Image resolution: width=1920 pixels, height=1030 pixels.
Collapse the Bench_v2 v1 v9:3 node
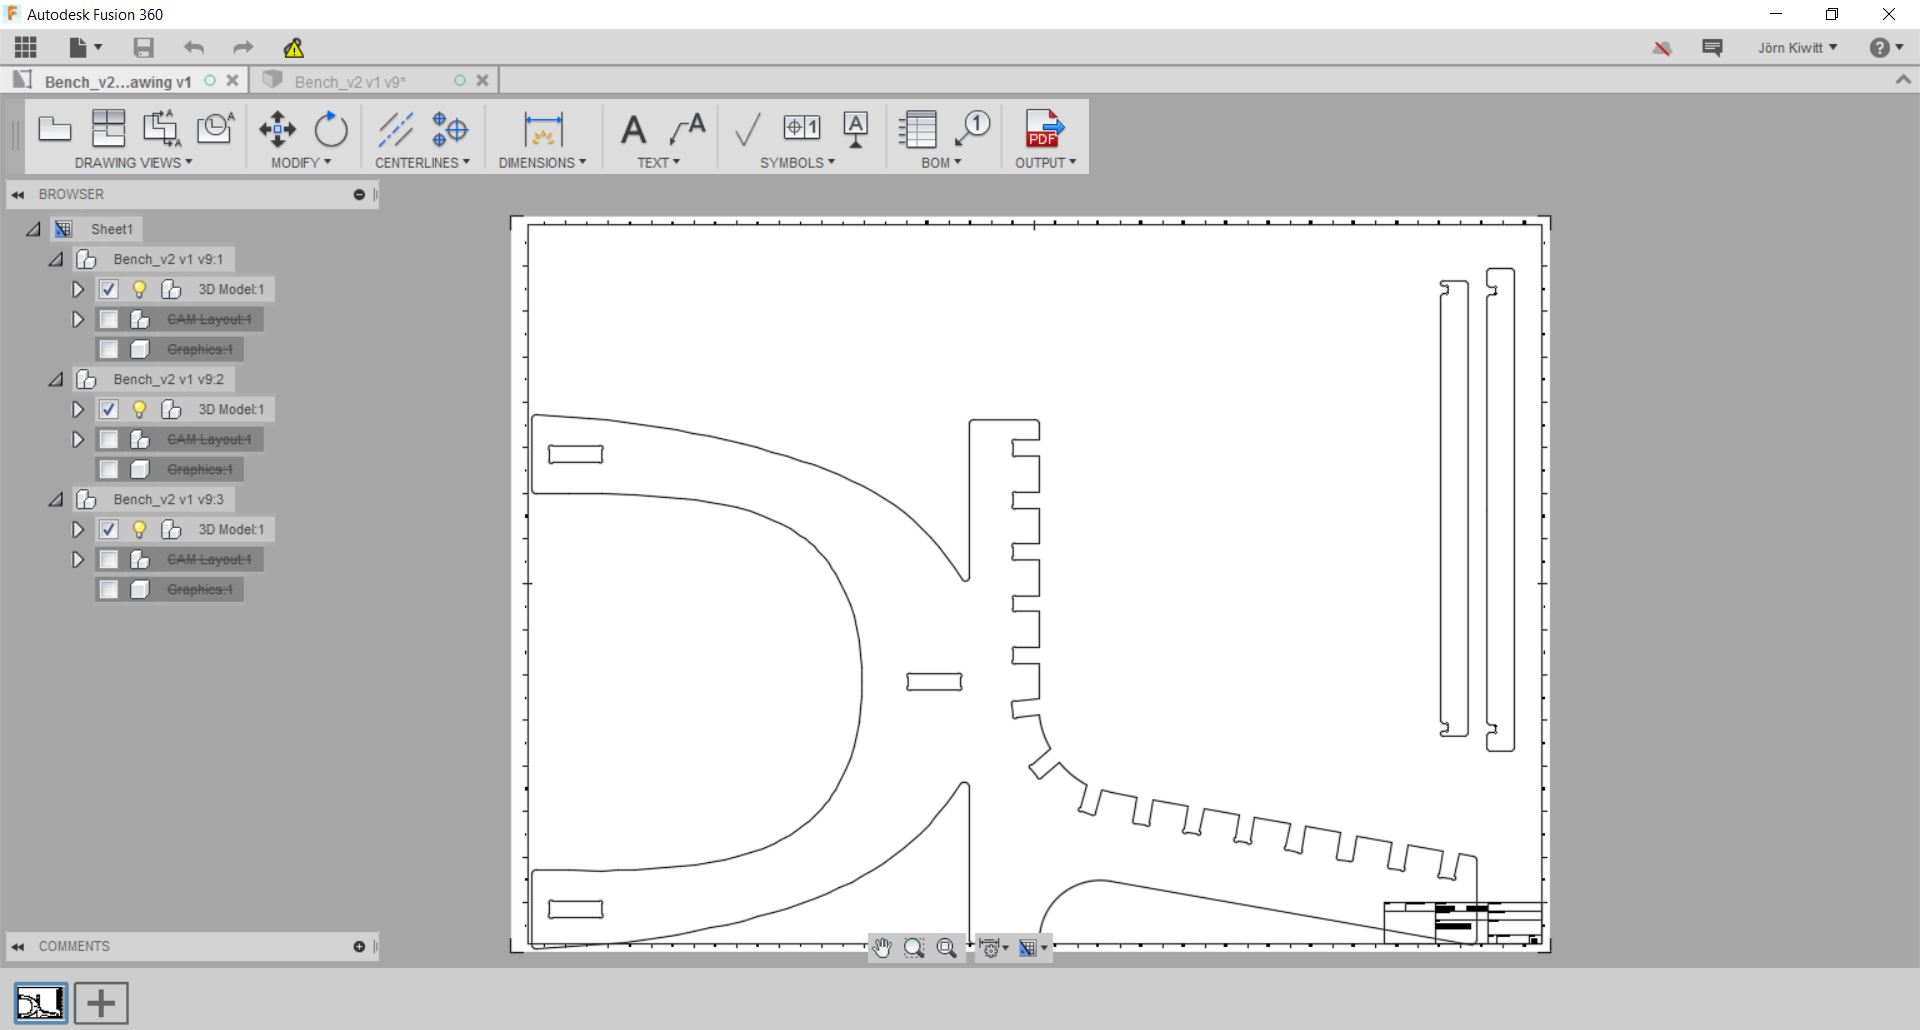coord(56,499)
